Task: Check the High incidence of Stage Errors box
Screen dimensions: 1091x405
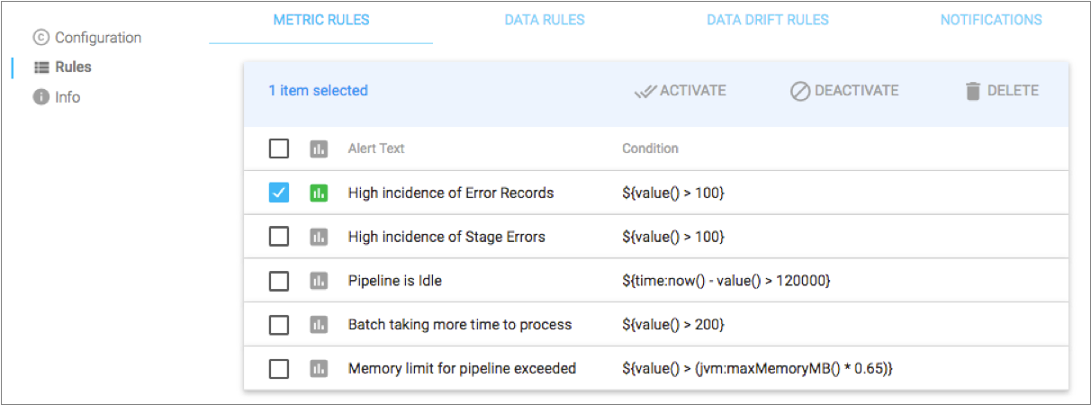Action: click(x=279, y=237)
